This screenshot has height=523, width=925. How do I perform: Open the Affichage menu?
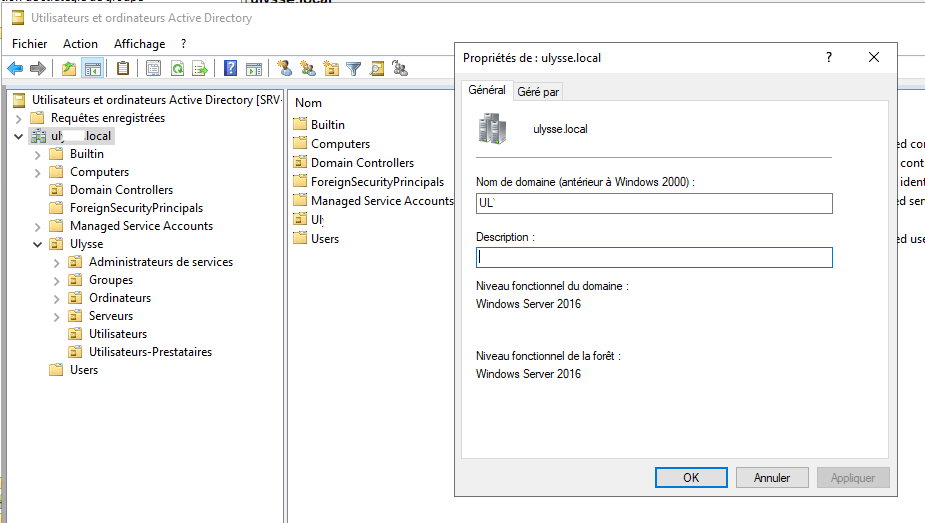[139, 44]
